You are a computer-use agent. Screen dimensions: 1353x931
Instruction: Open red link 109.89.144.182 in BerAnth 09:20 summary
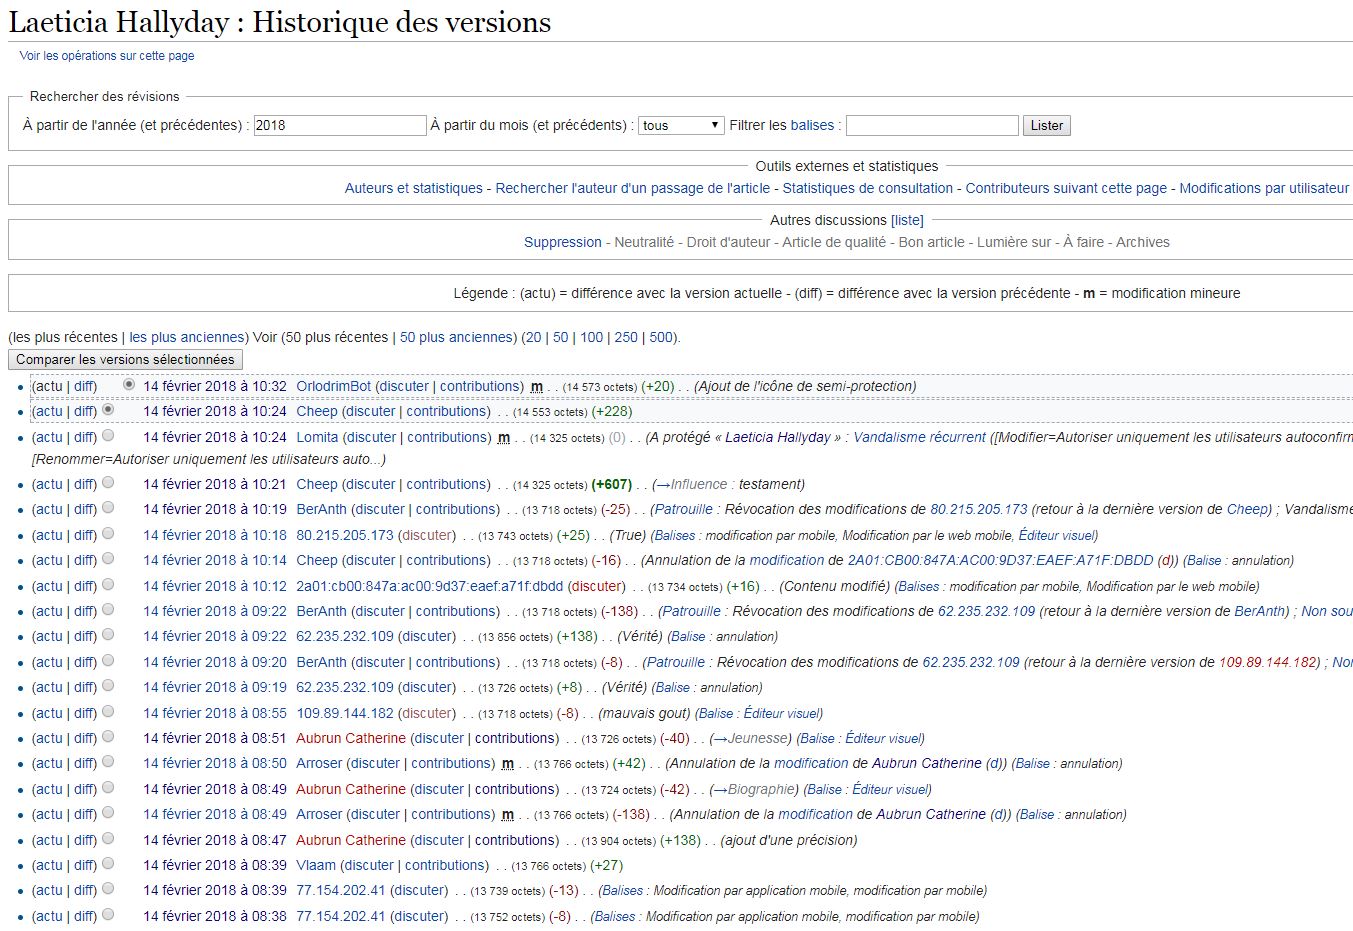(x=1270, y=662)
